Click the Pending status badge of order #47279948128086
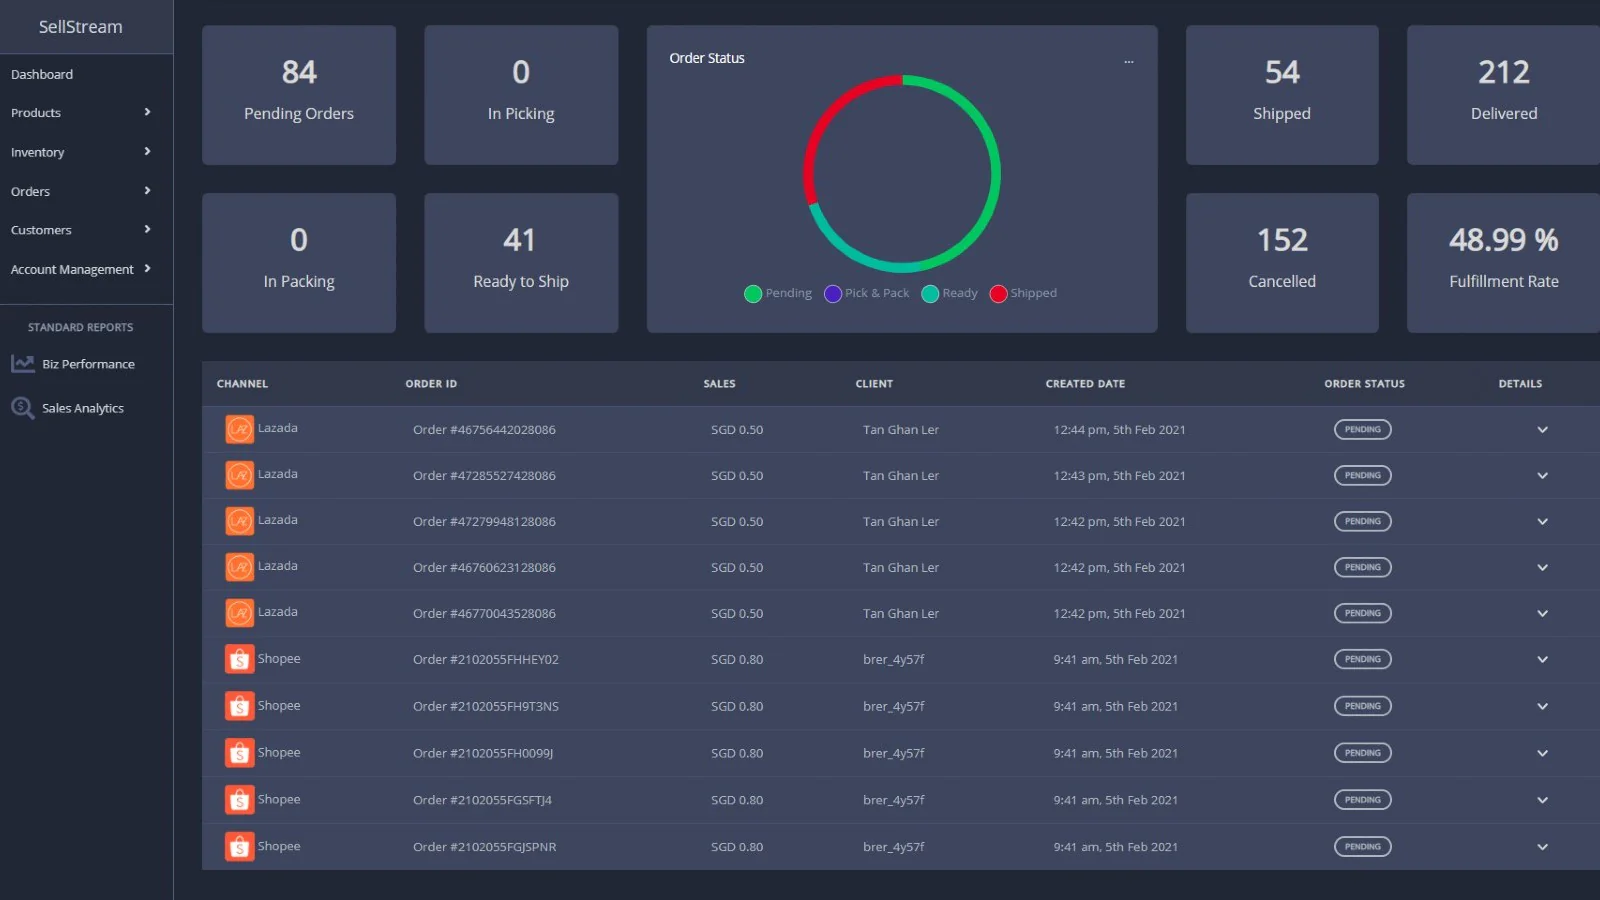Viewport: 1600px width, 900px height. [1362, 521]
